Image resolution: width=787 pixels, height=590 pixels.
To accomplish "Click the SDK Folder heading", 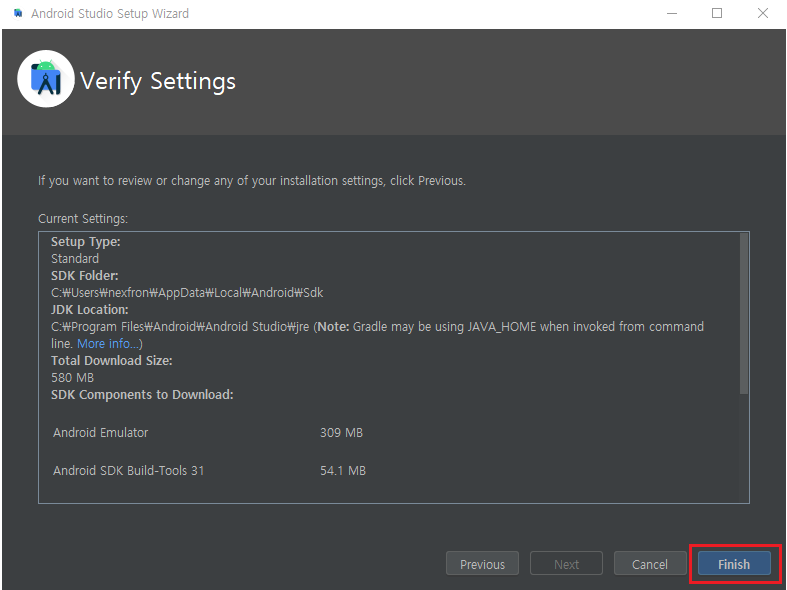I will tap(85, 275).
